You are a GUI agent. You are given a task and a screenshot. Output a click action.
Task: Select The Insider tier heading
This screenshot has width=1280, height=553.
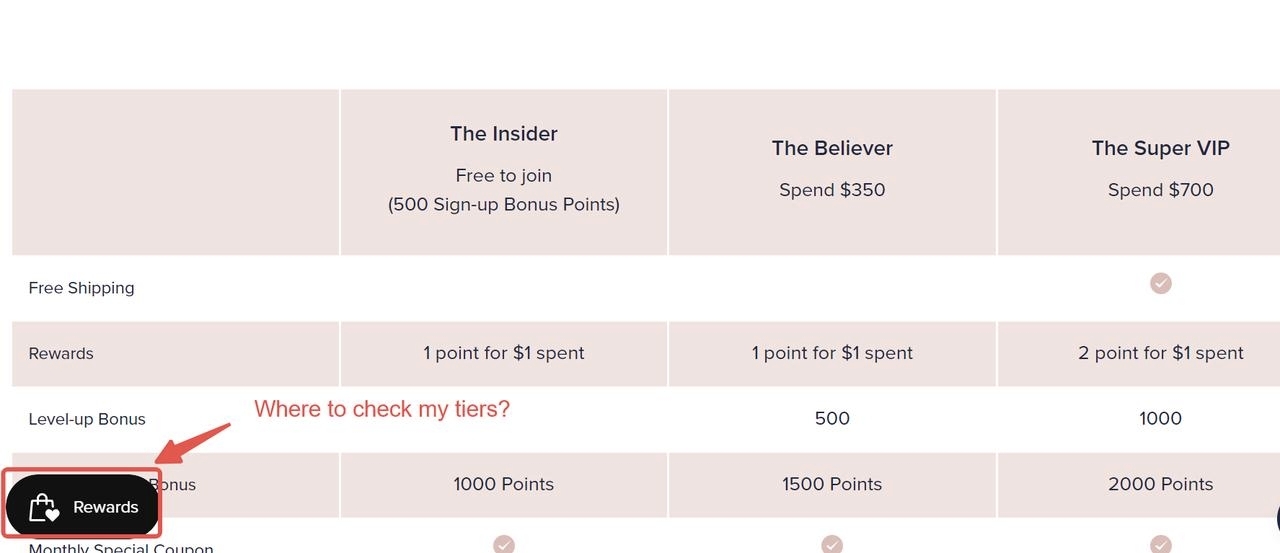click(x=504, y=134)
